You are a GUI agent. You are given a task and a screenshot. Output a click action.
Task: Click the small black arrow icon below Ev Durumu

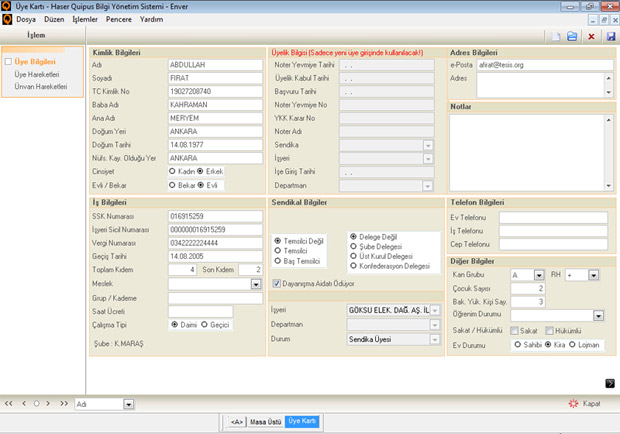pyautogui.click(x=609, y=383)
